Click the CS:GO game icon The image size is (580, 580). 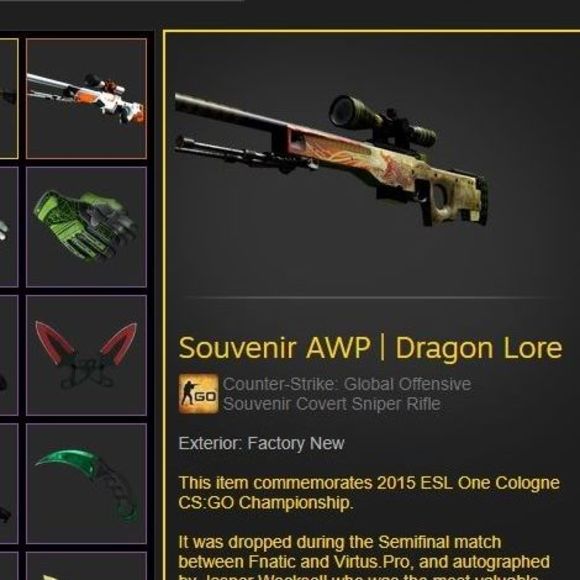pos(198,393)
